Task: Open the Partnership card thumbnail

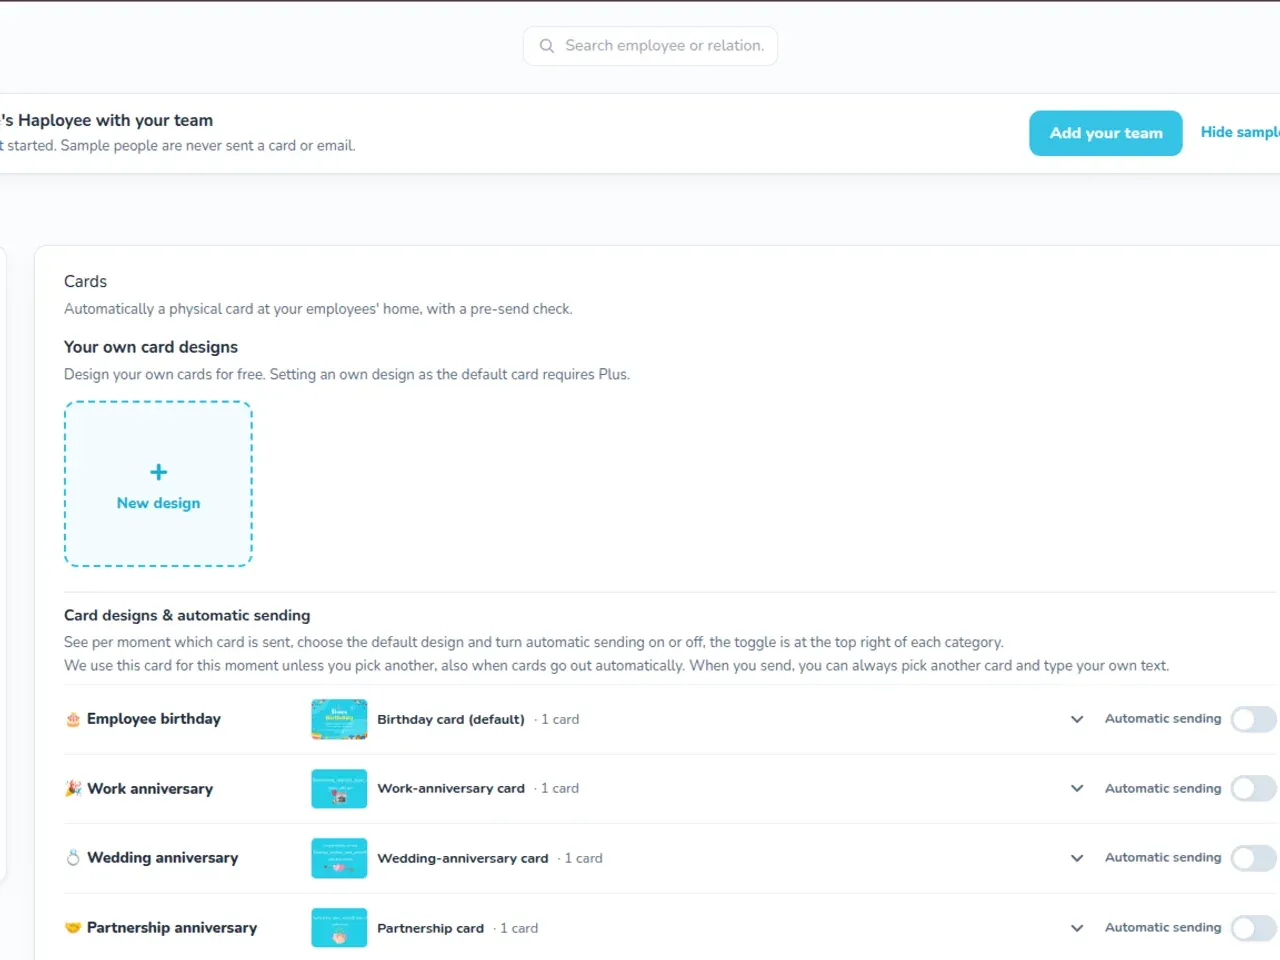Action: (x=339, y=928)
